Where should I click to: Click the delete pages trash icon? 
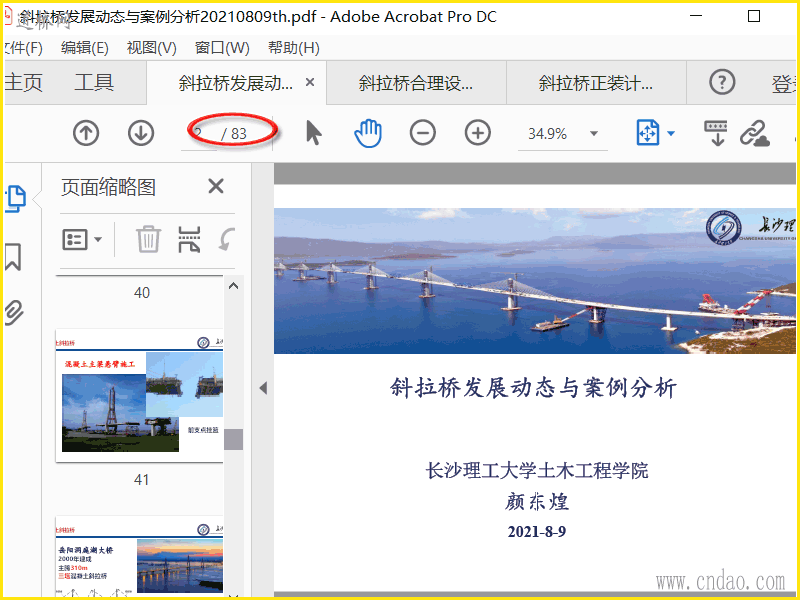[x=148, y=239]
